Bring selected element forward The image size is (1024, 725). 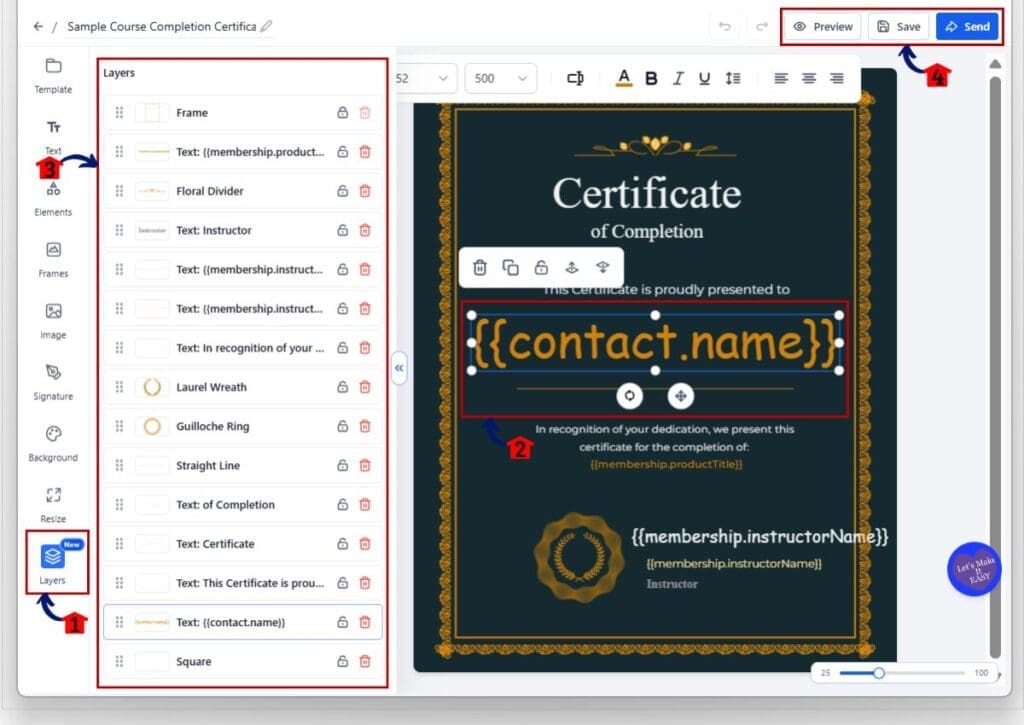click(572, 267)
